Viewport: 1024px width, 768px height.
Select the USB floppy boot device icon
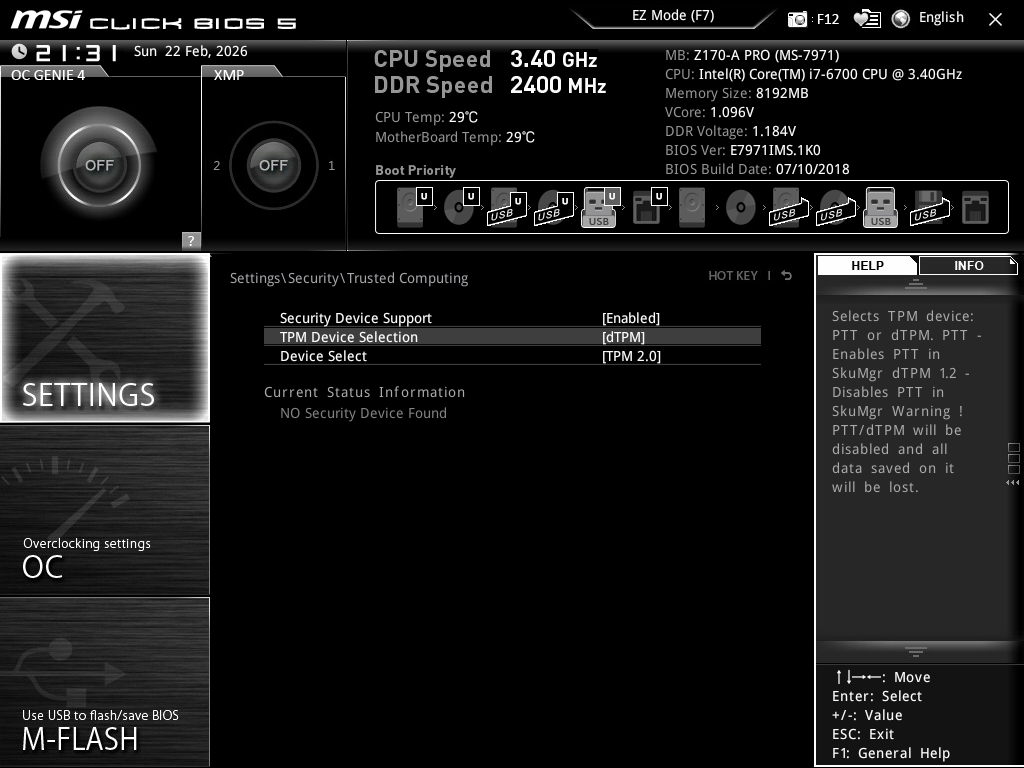click(x=929, y=208)
